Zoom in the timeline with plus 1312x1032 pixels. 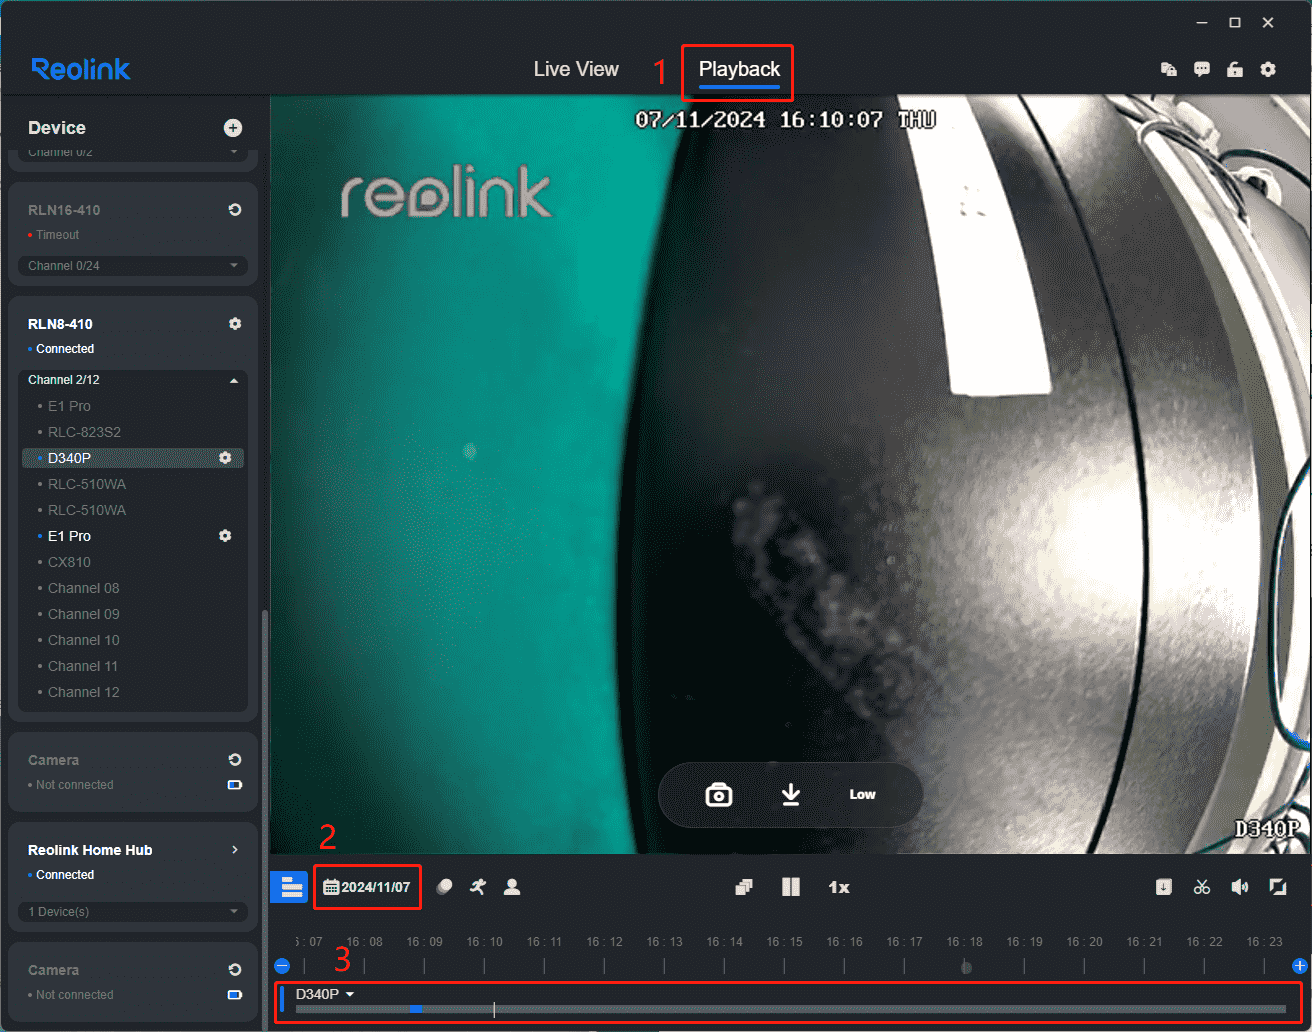[x=1300, y=966]
